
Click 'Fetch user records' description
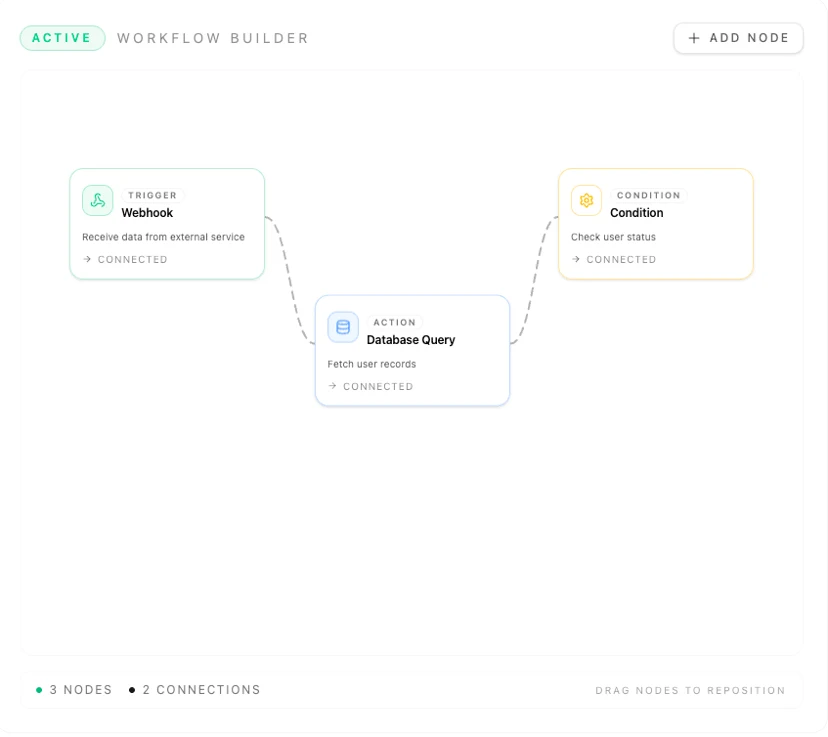tap(372, 364)
